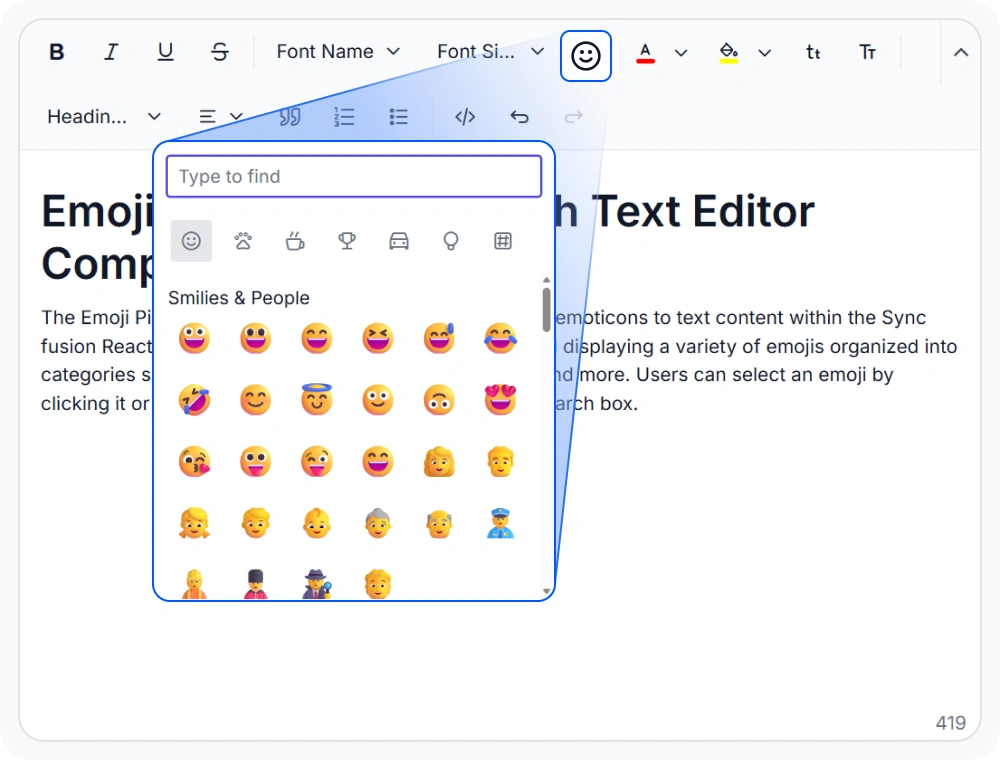Select the Smilies & People category tab
Screen dimensions: 1000x760
click(x=191, y=241)
